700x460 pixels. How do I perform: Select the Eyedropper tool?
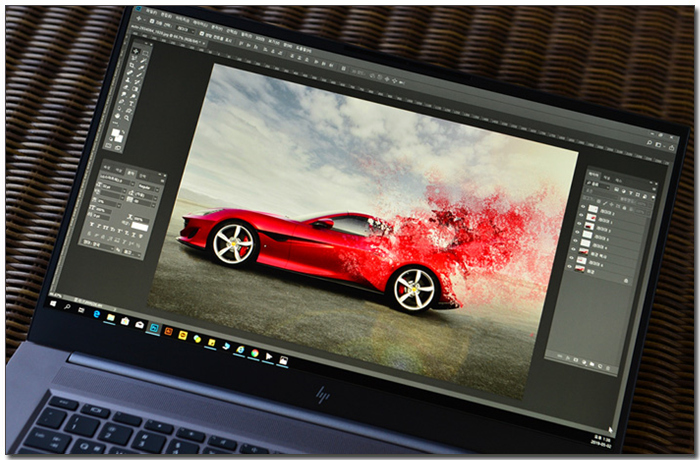point(141,67)
